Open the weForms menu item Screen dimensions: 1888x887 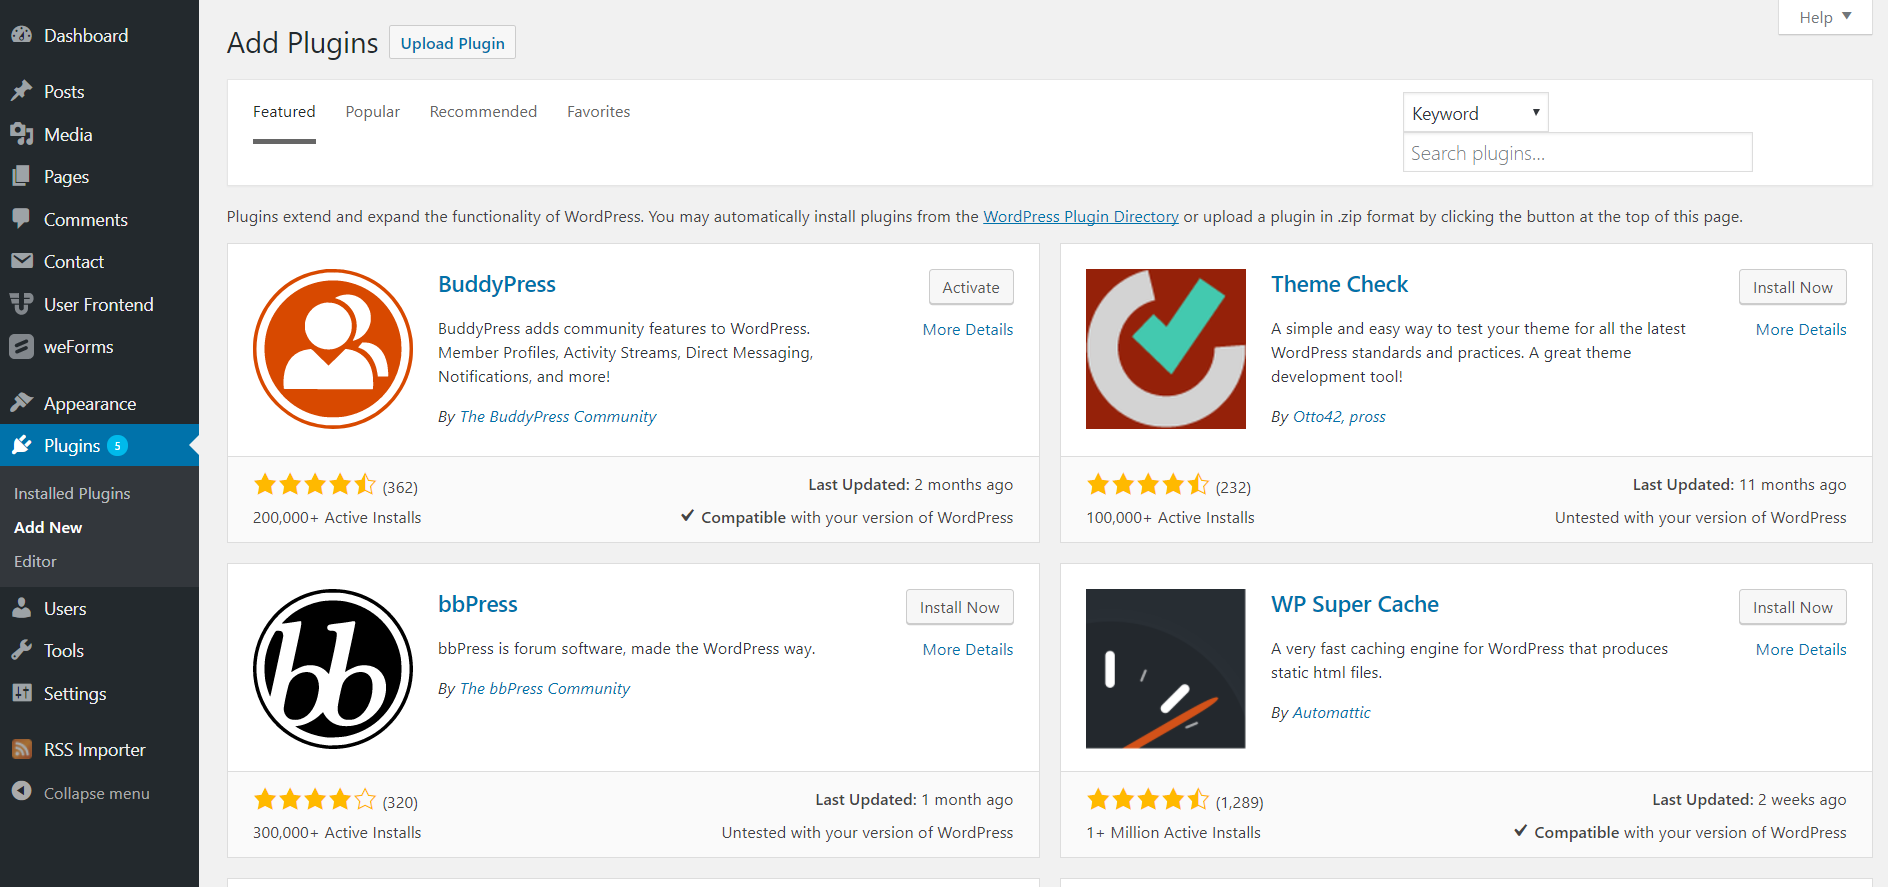[x=99, y=346]
